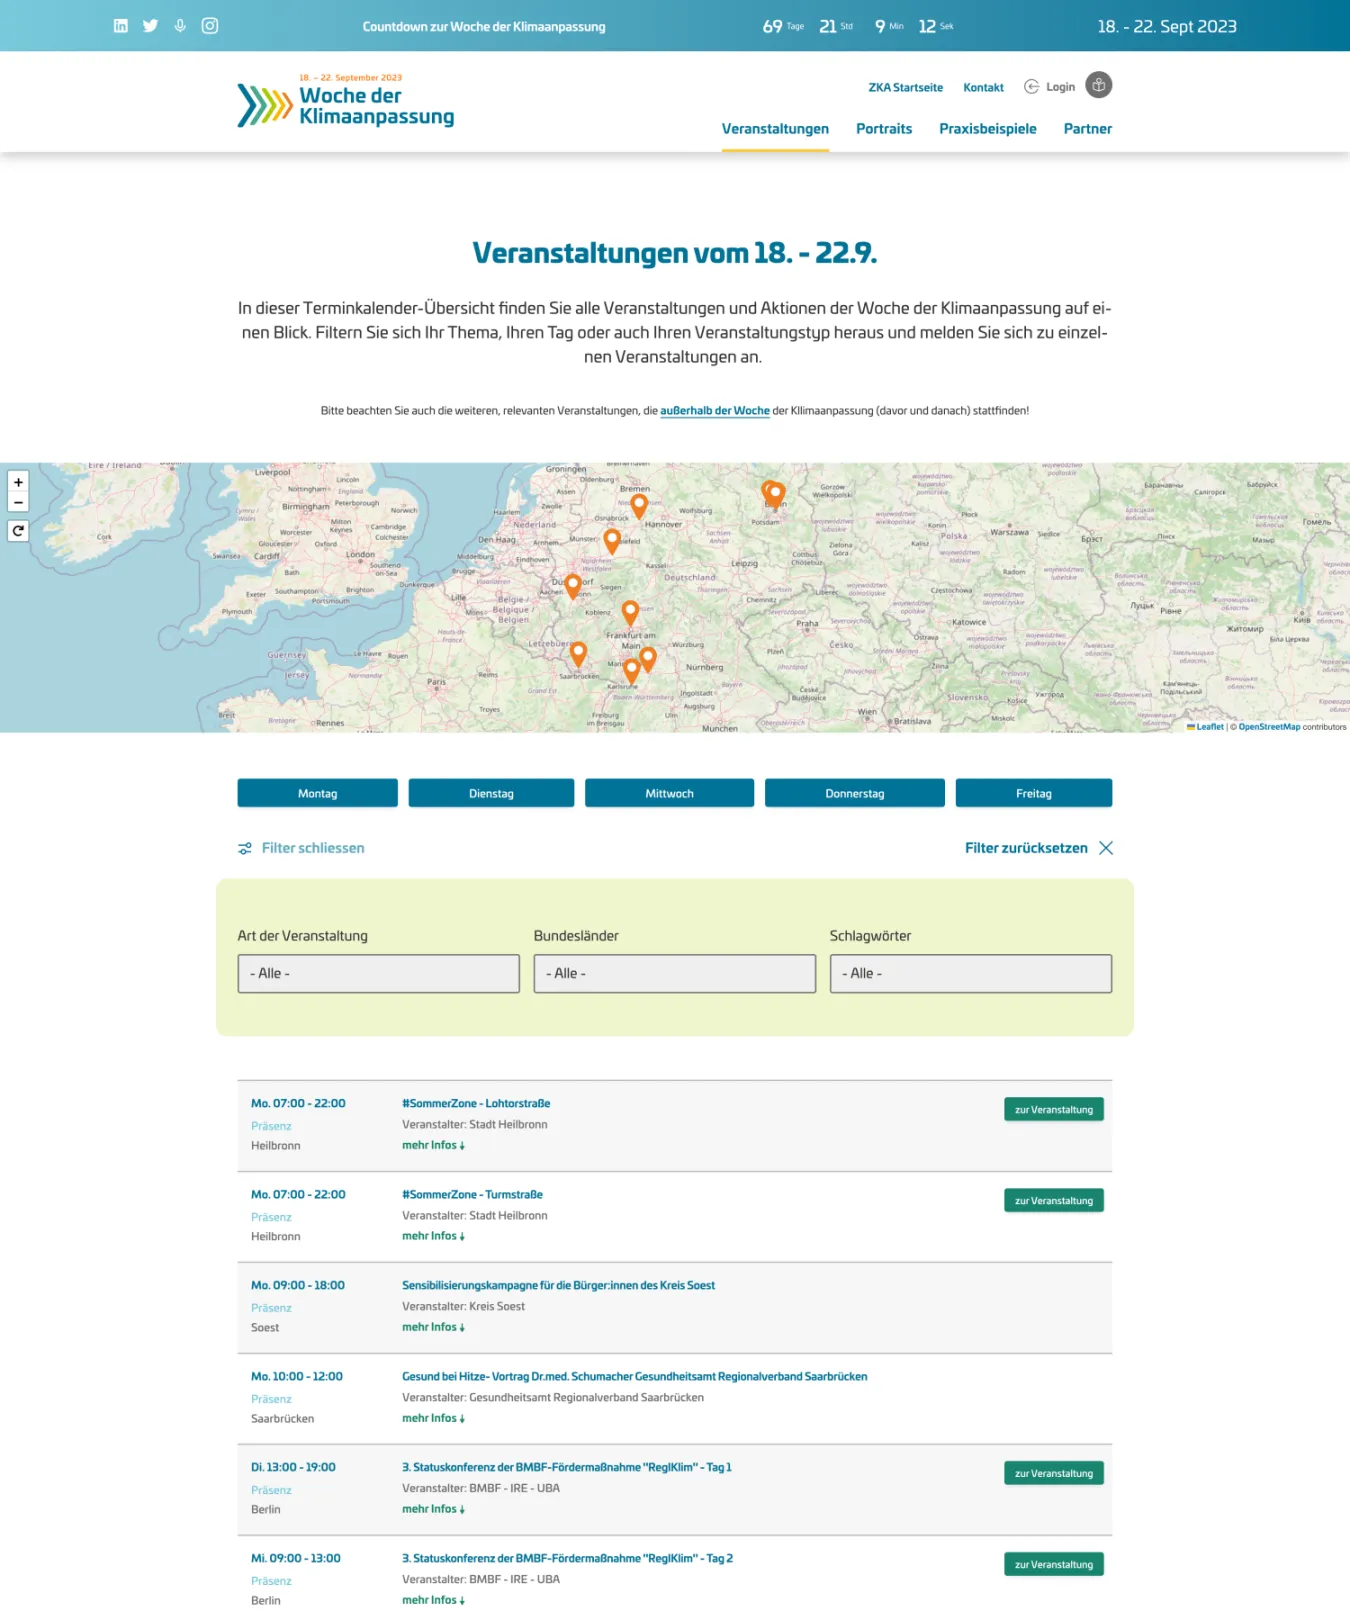
Task: Click zur Veranstaltung for Lohtorstraße
Action: tap(1054, 1110)
